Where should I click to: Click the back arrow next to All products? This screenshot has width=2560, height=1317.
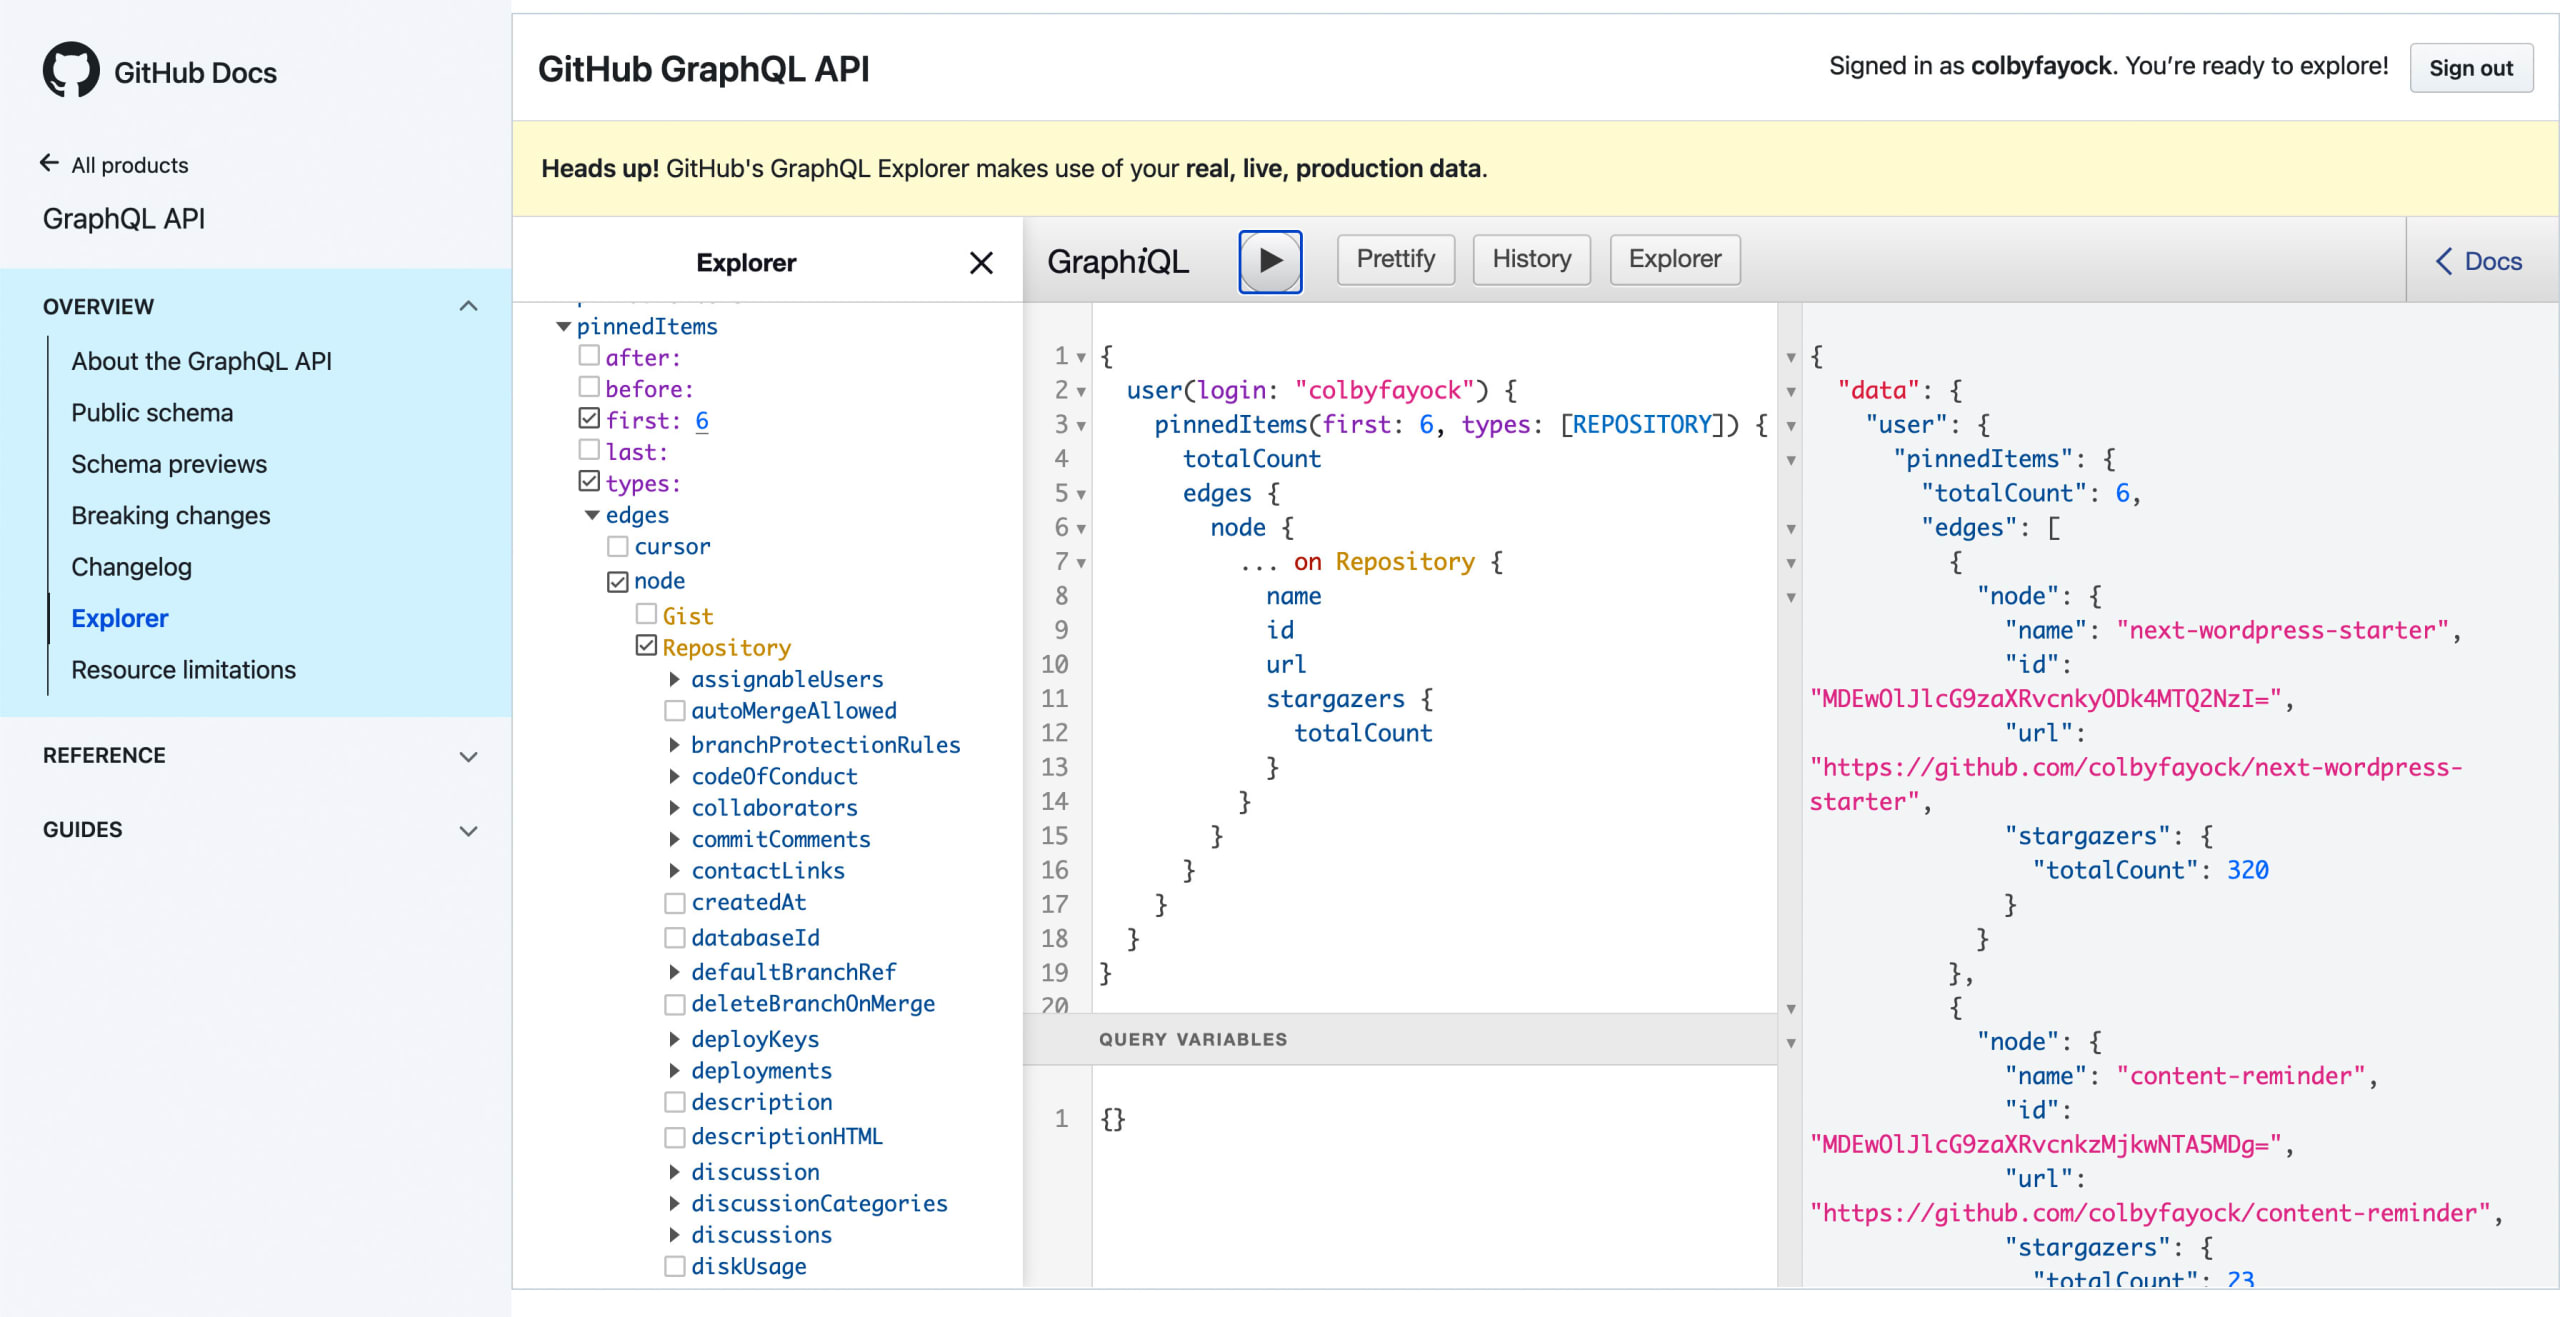pyautogui.click(x=49, y=163)
